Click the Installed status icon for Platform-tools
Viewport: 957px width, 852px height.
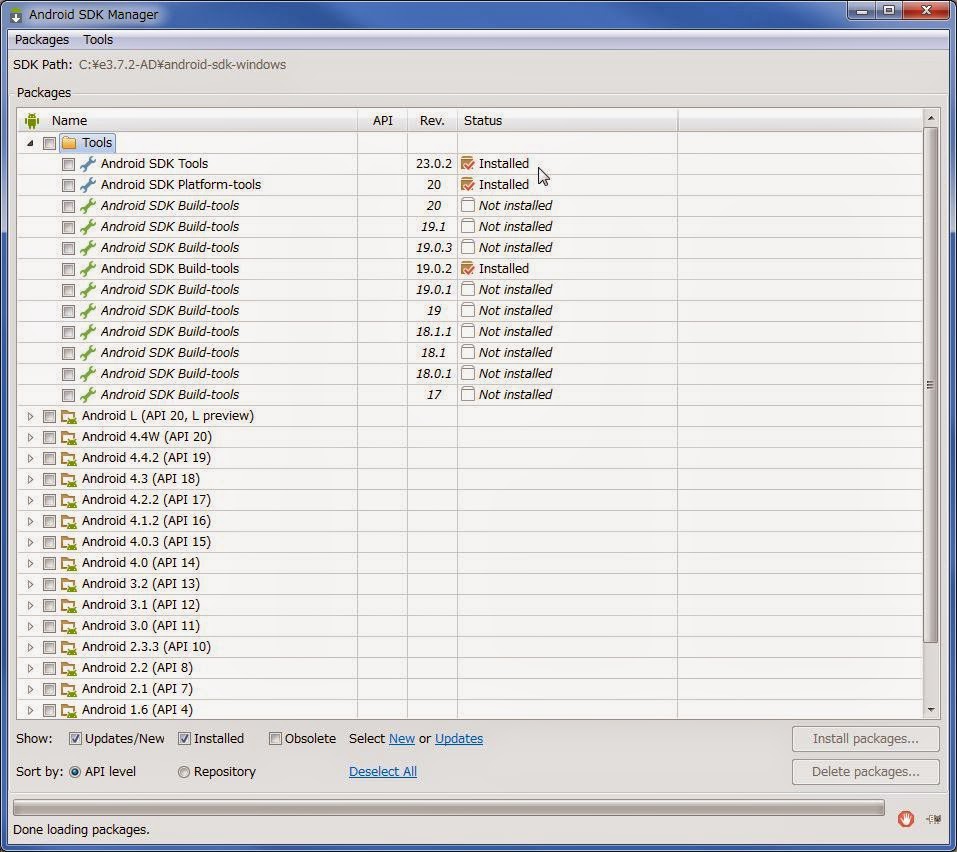click(x=468, y=184)
